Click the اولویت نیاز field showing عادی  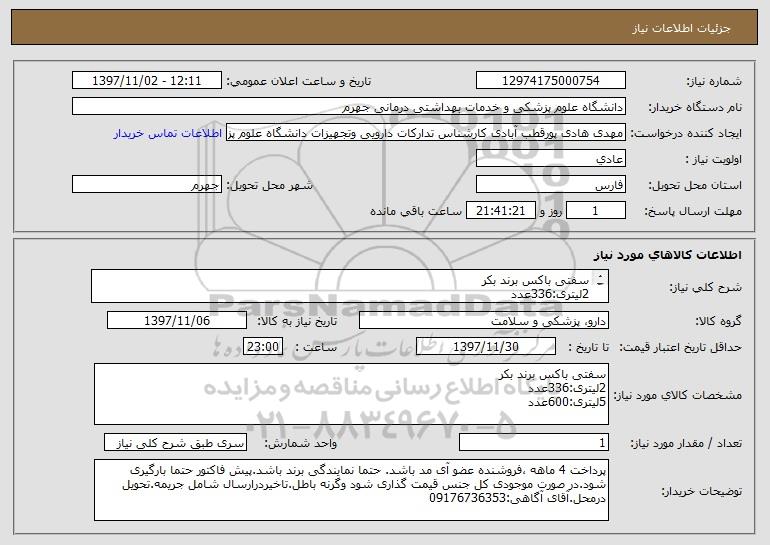point(550,159)
